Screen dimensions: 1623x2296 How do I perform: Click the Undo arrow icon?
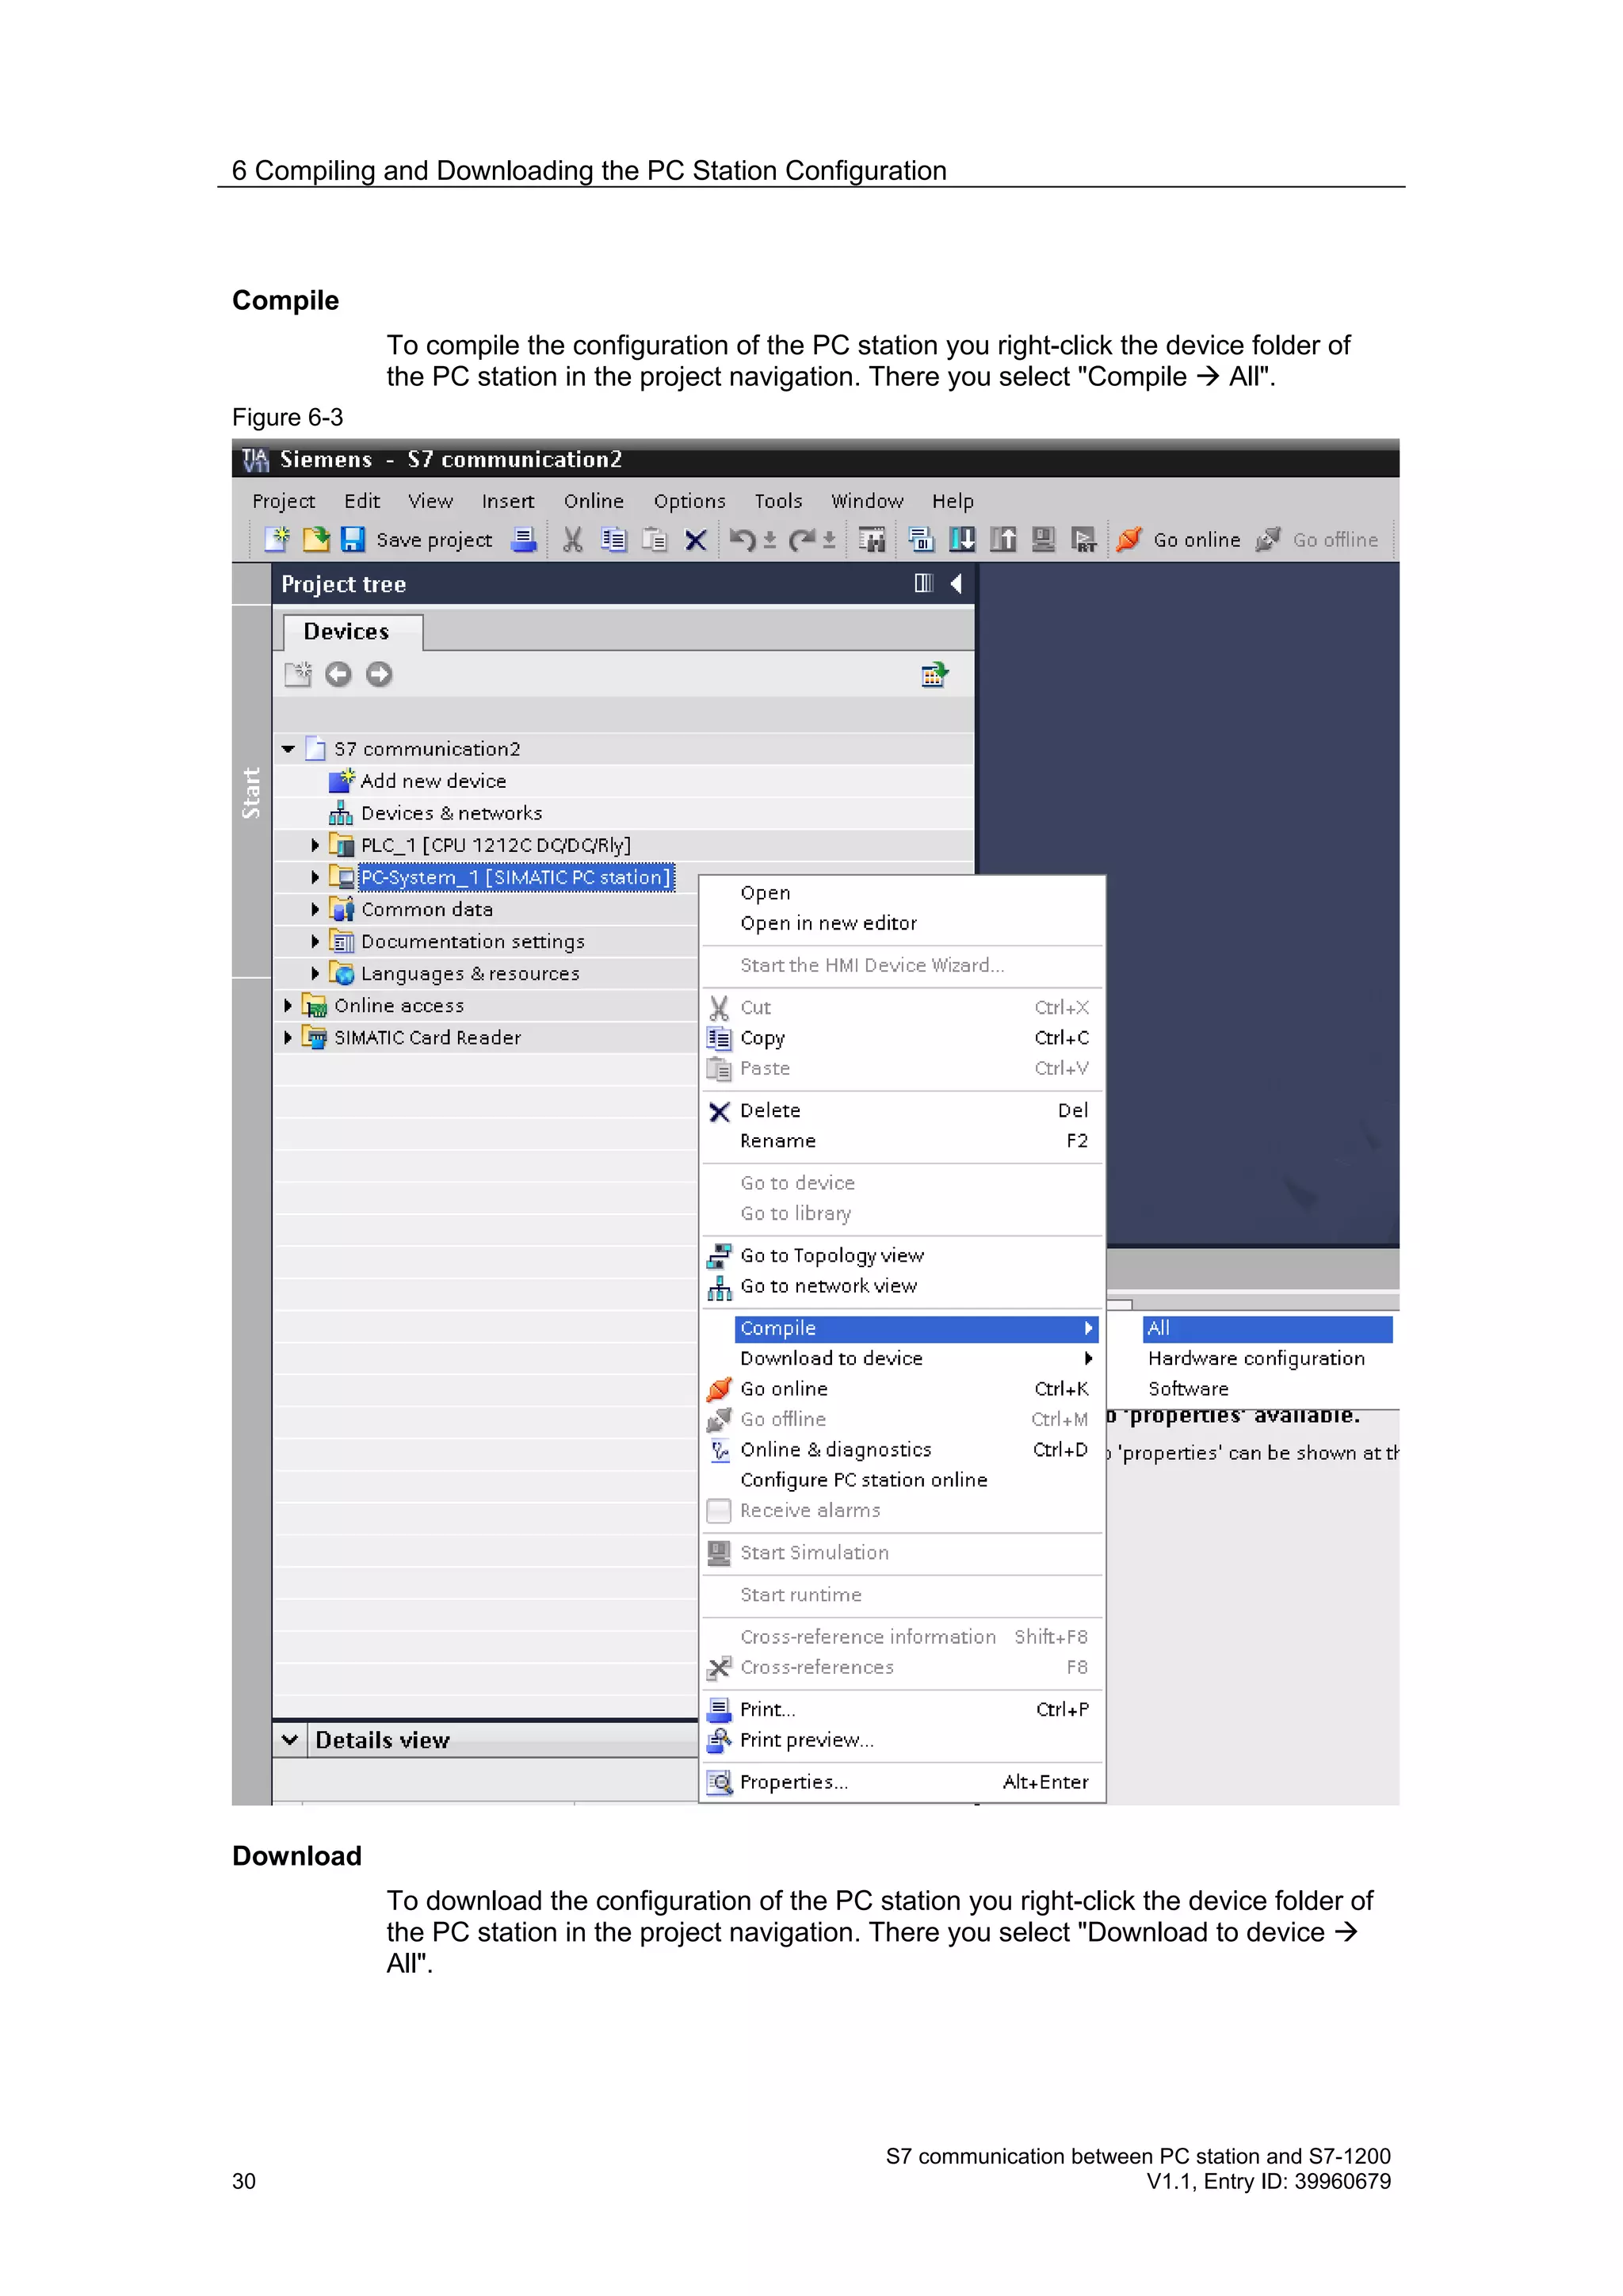pos(742,540)
